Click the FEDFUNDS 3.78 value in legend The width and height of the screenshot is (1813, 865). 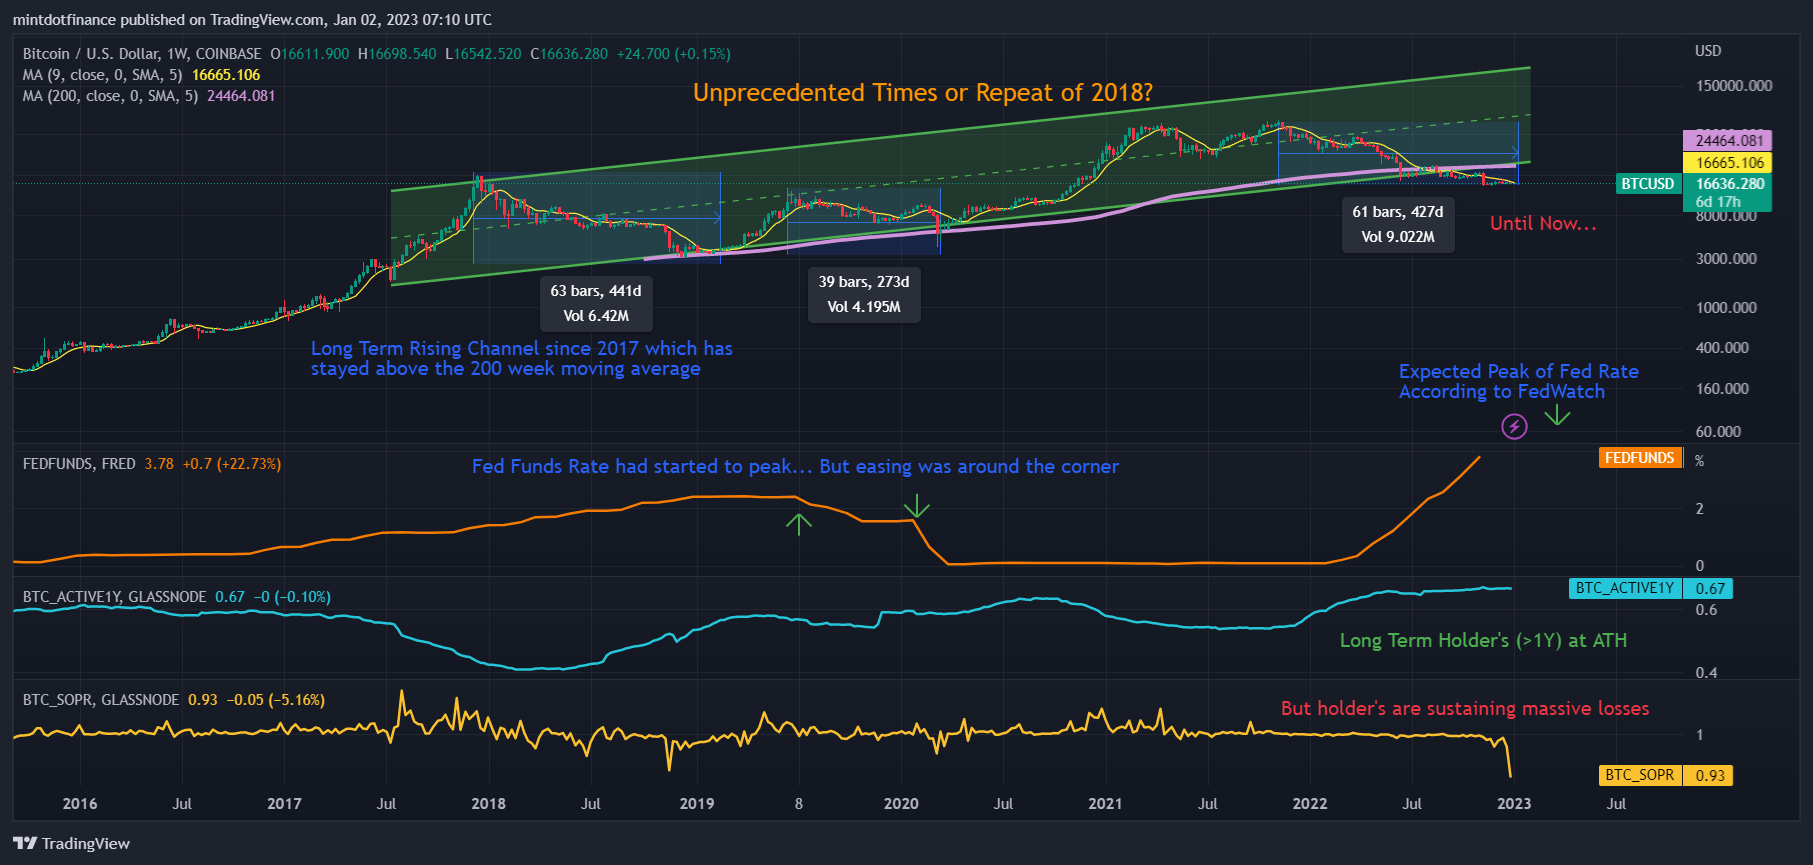click(159, 464)
